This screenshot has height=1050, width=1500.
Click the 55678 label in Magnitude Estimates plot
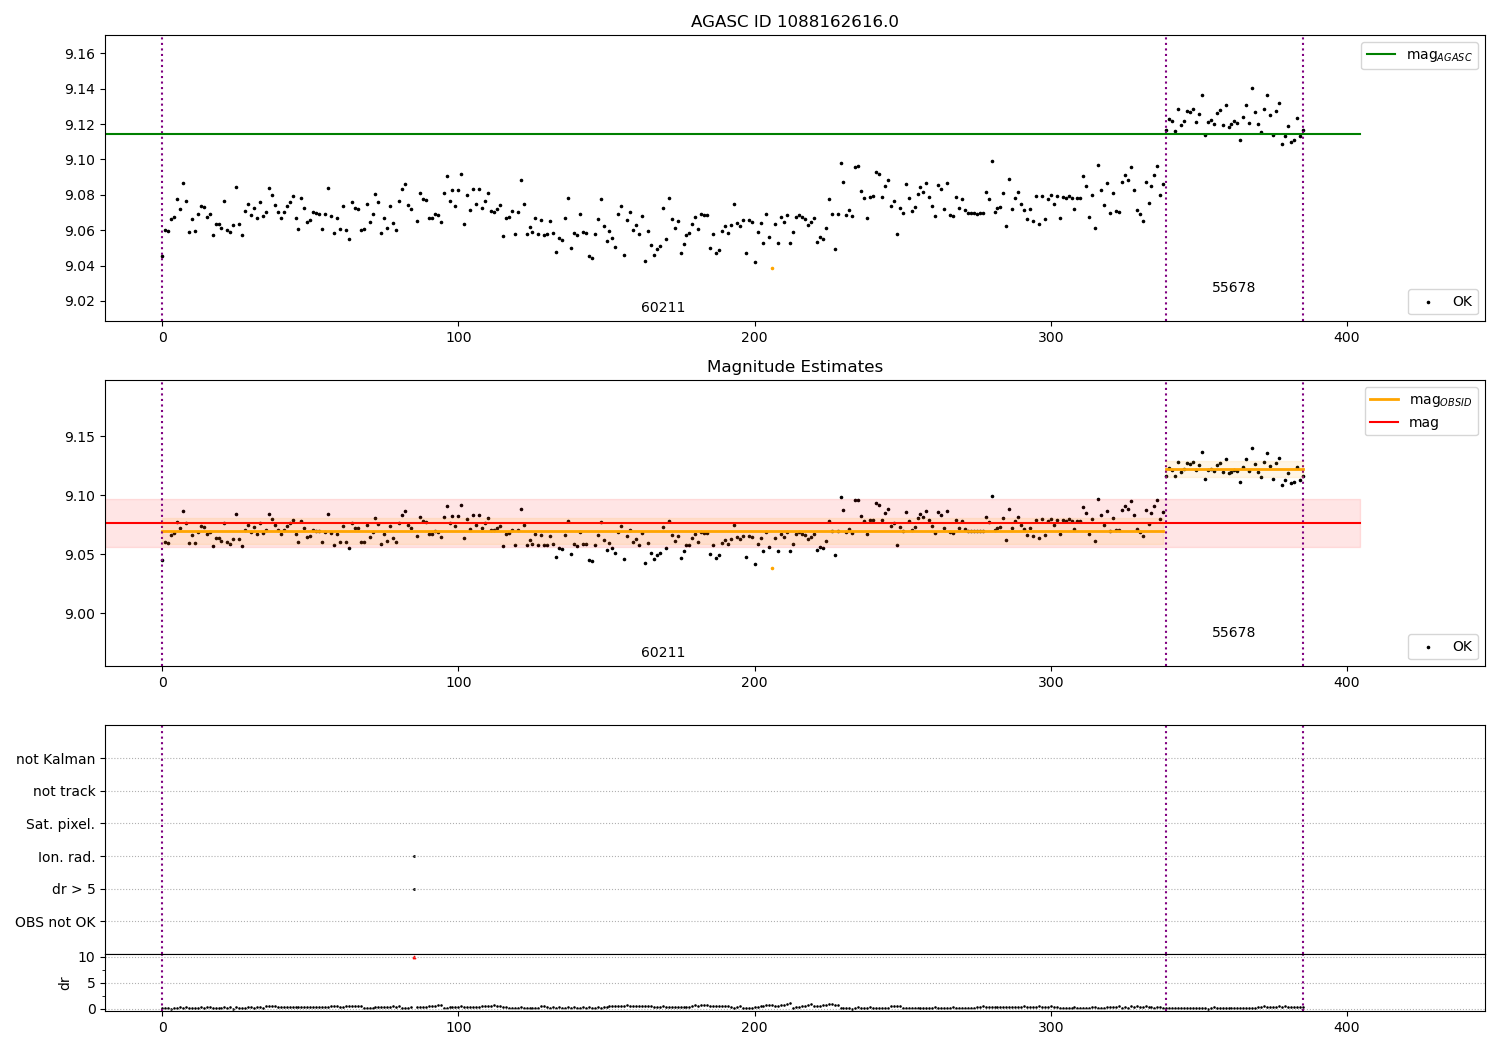pos(1233,633)
